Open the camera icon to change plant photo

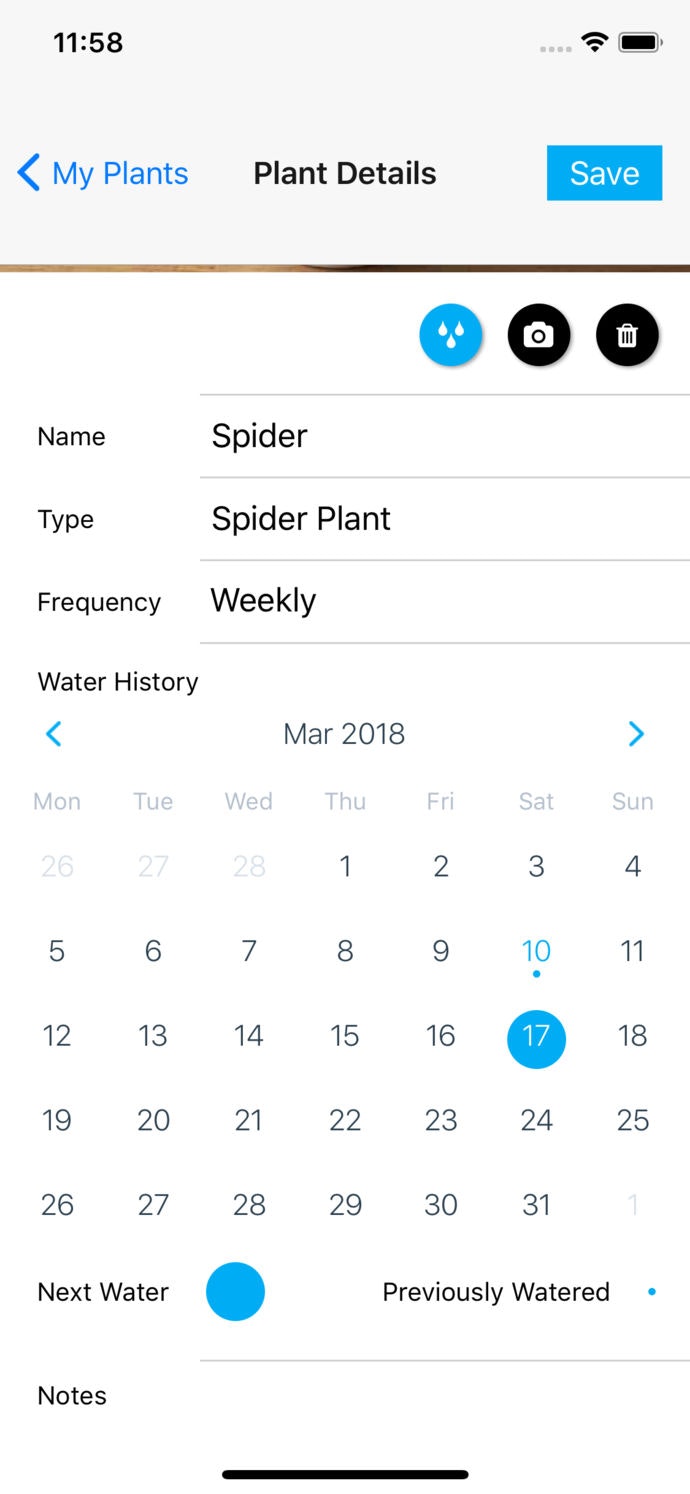coord(539,335)
